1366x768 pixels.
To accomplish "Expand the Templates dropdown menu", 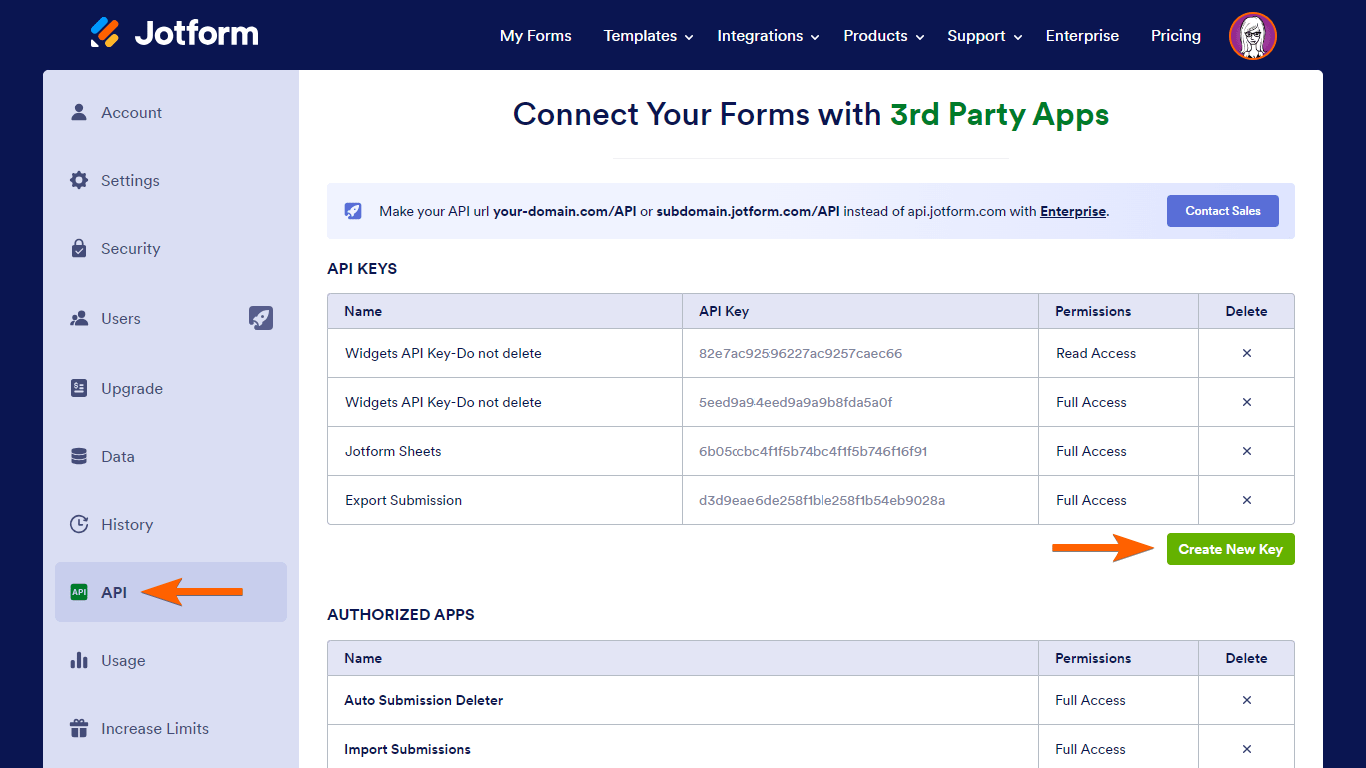I will (x=648, y=36).
